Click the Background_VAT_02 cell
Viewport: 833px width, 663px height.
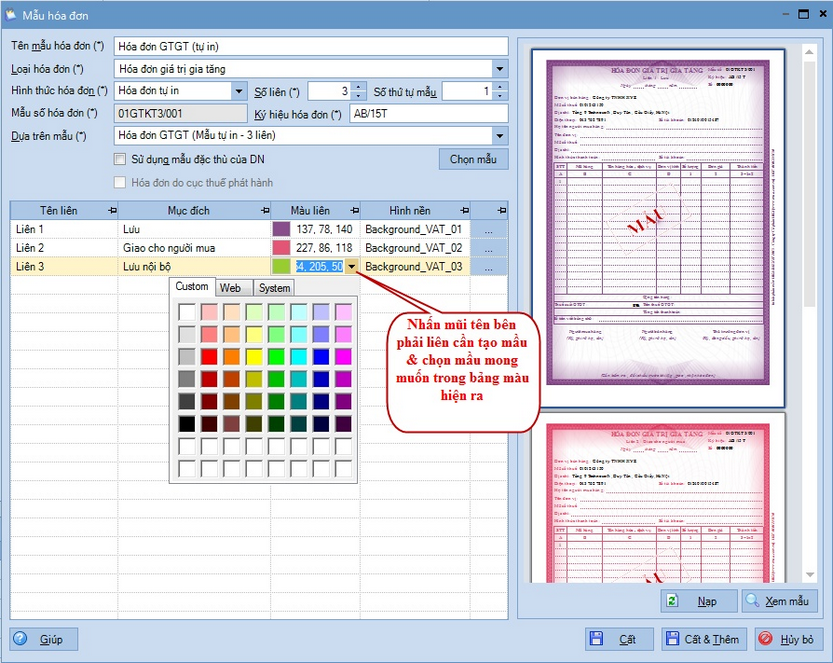pos(415,249)
